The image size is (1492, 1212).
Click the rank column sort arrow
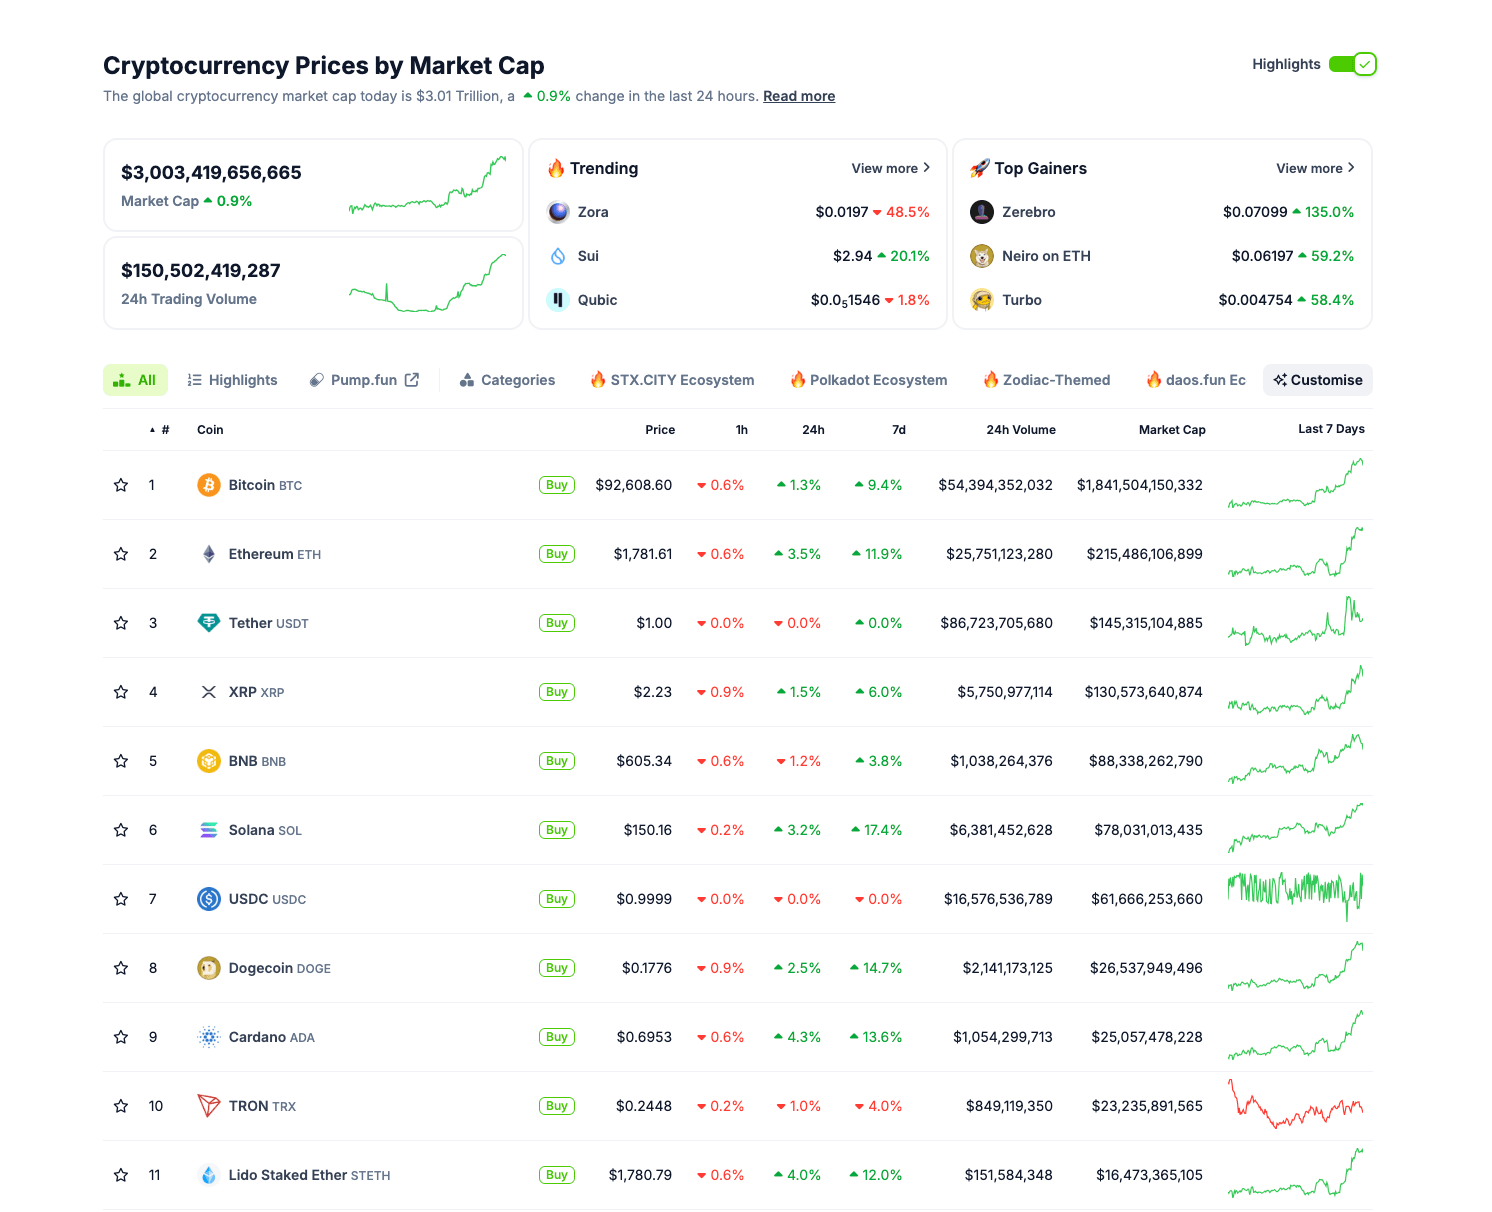[150, 429]
